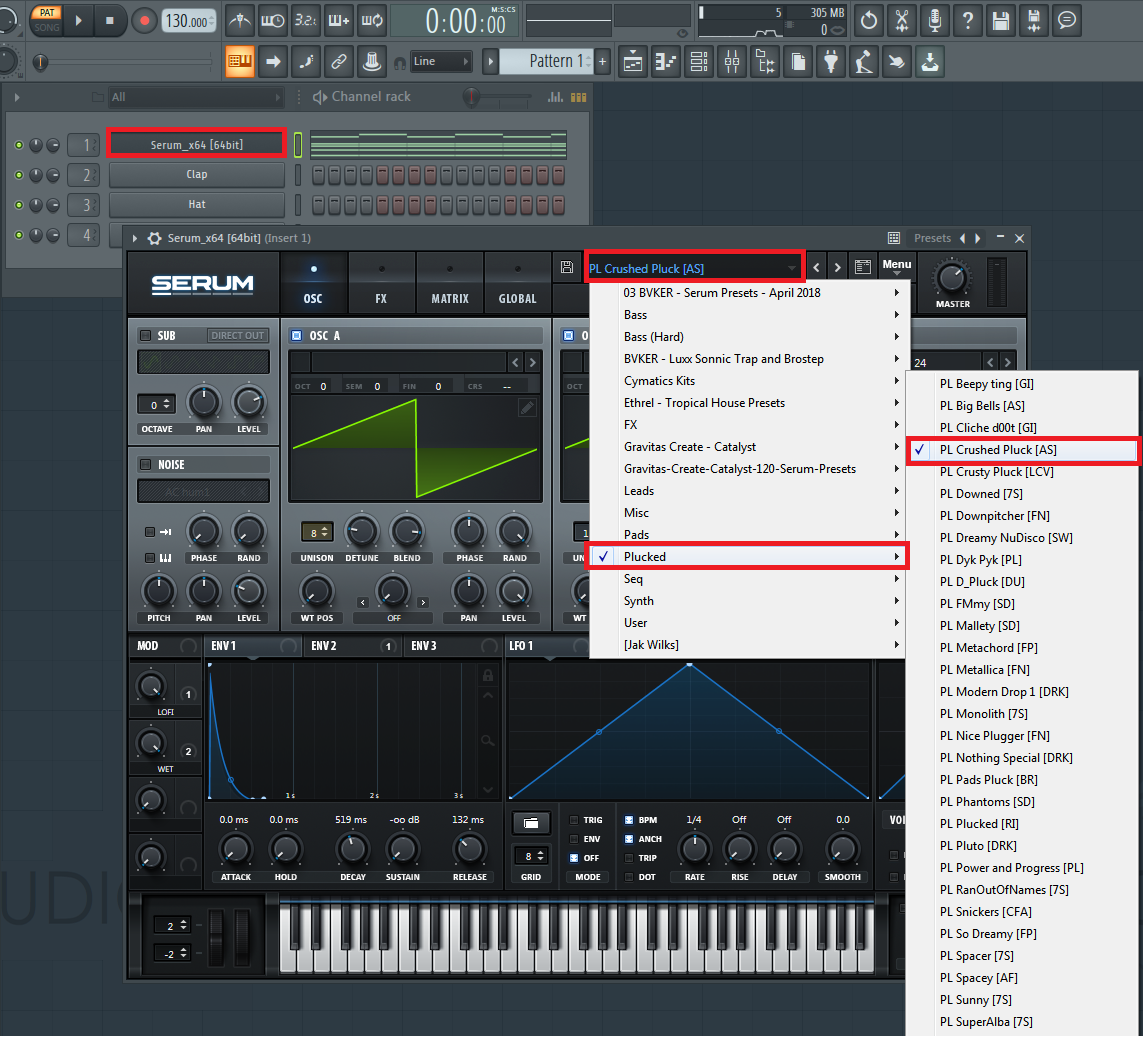Open undo history icon in toolbar
Screen dimensions: 1143x1039
click(x=868, y=20)
